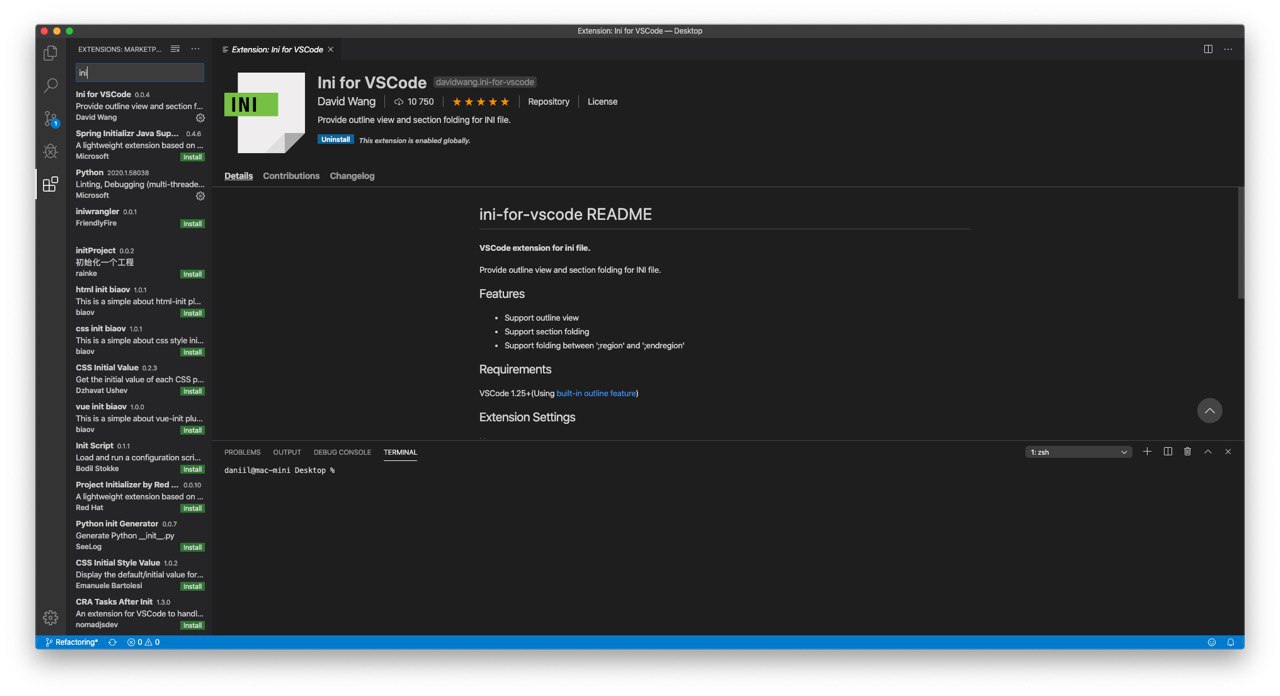Click the terminal prompt line
The image size is (1280, 696).
tap(279, 470)
